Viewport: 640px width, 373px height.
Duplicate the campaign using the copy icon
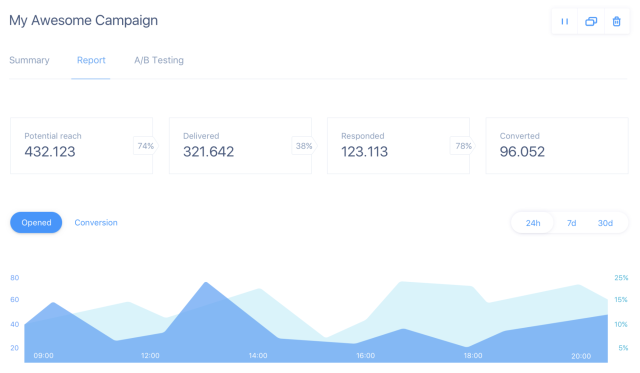[591, 21]
